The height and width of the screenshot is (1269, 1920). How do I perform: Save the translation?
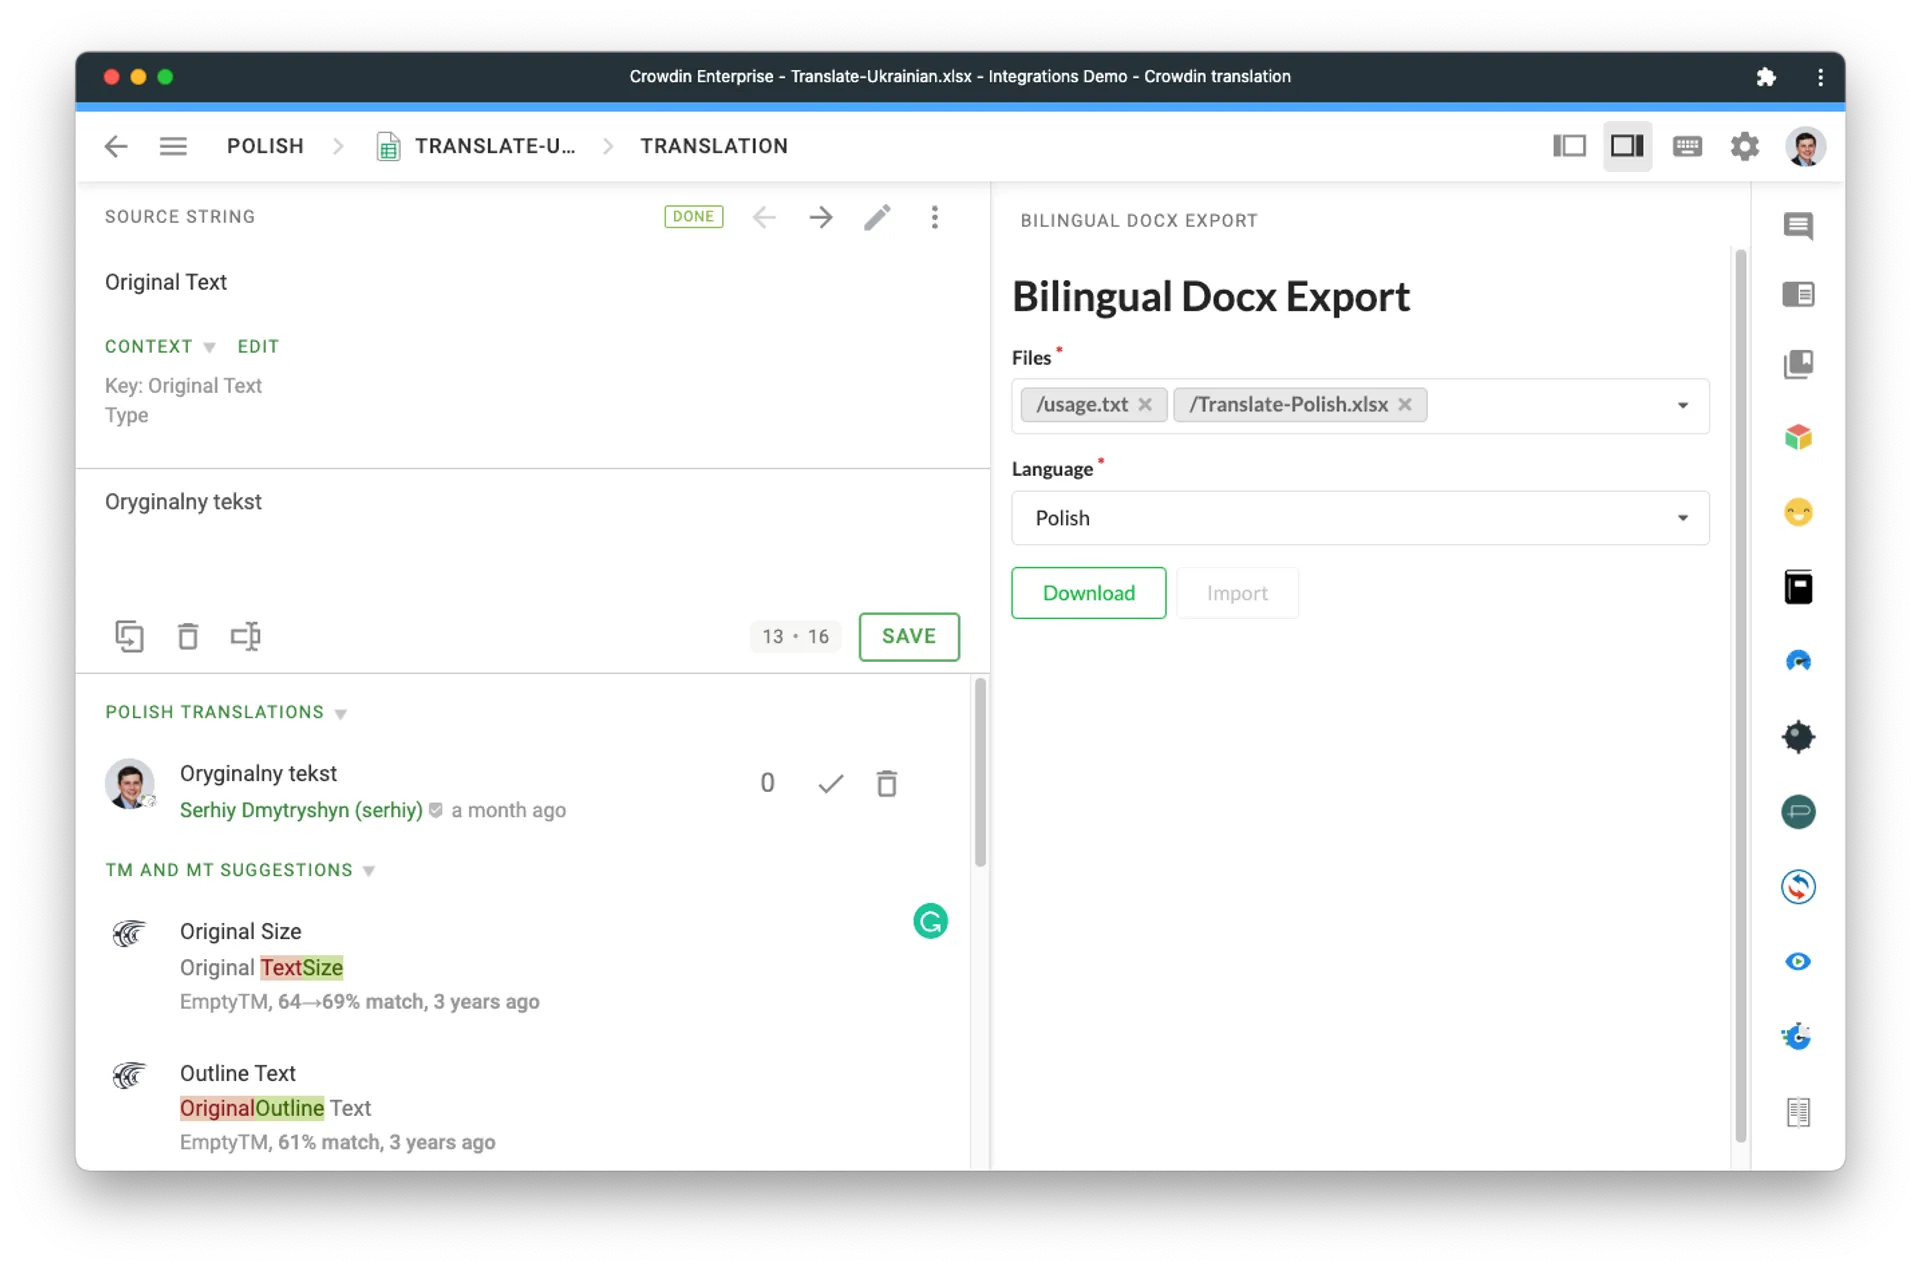pos(908,636)
